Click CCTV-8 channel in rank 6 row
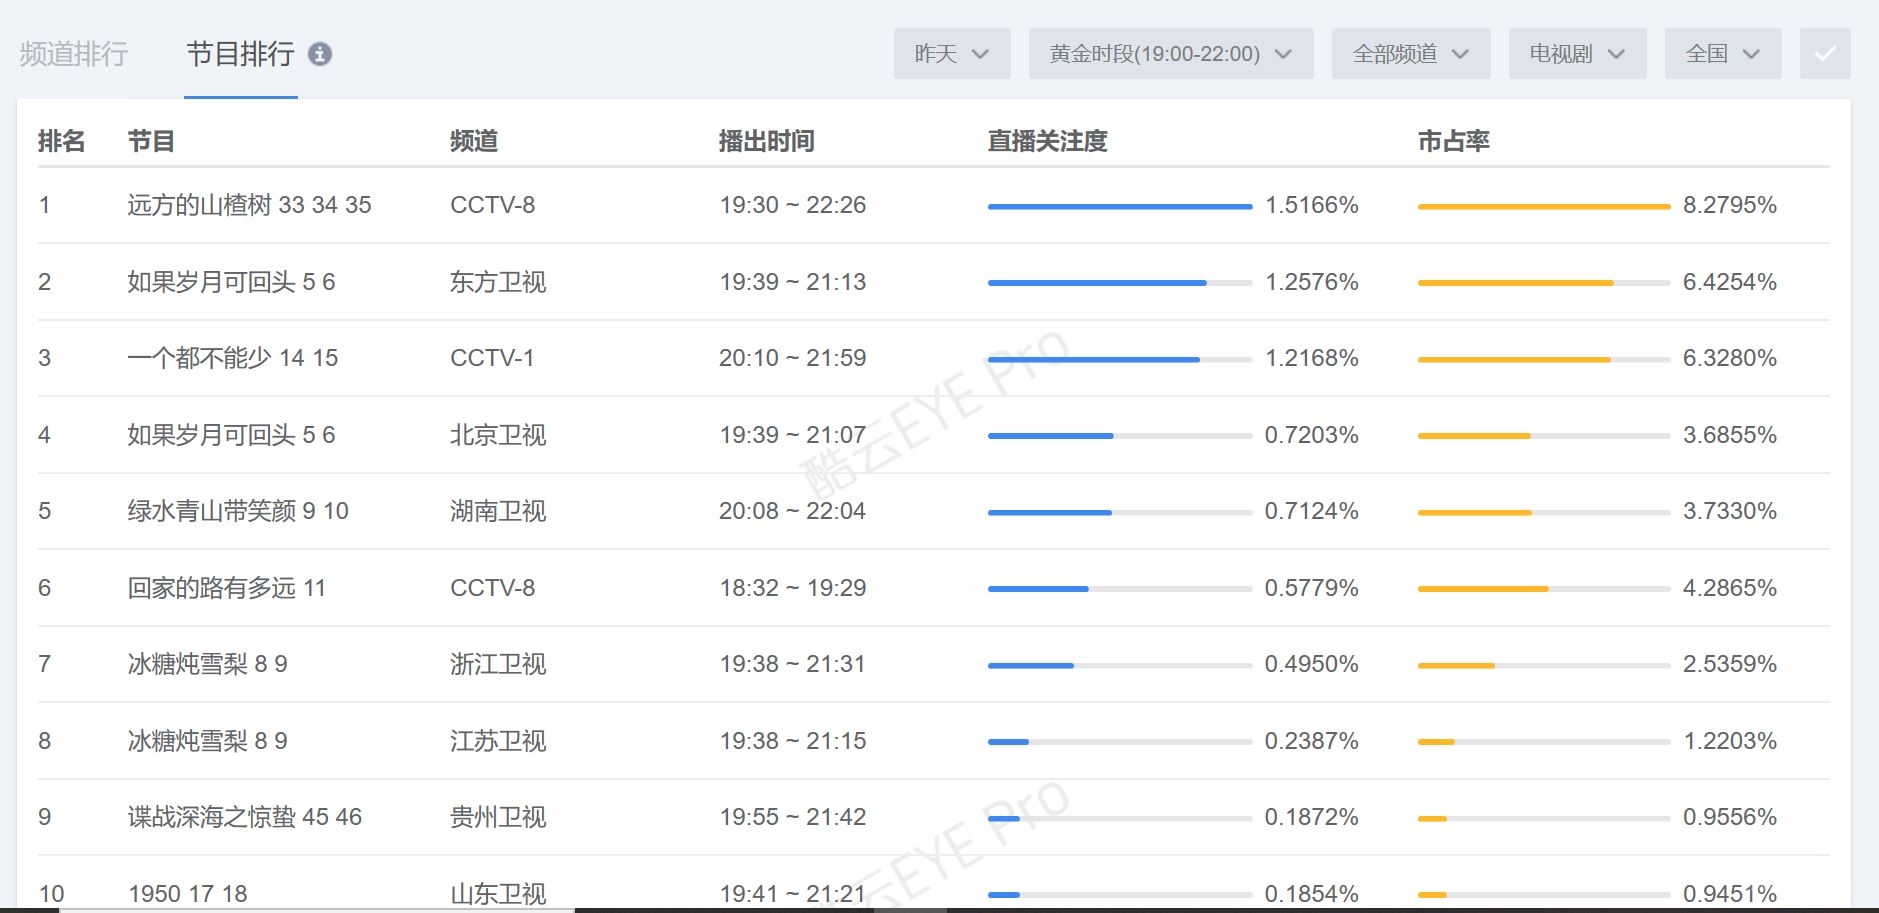Viewport: 1879px width, 913px height. coord(492,588)
